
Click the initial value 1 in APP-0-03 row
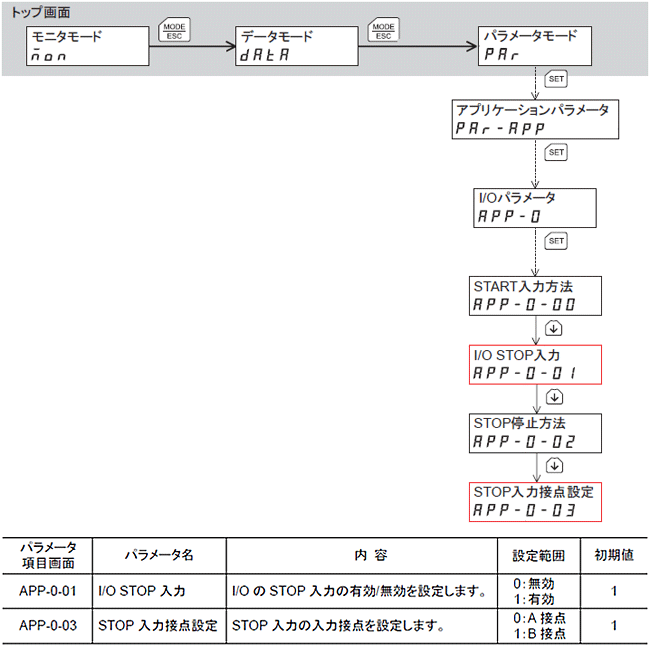(614, 626)
